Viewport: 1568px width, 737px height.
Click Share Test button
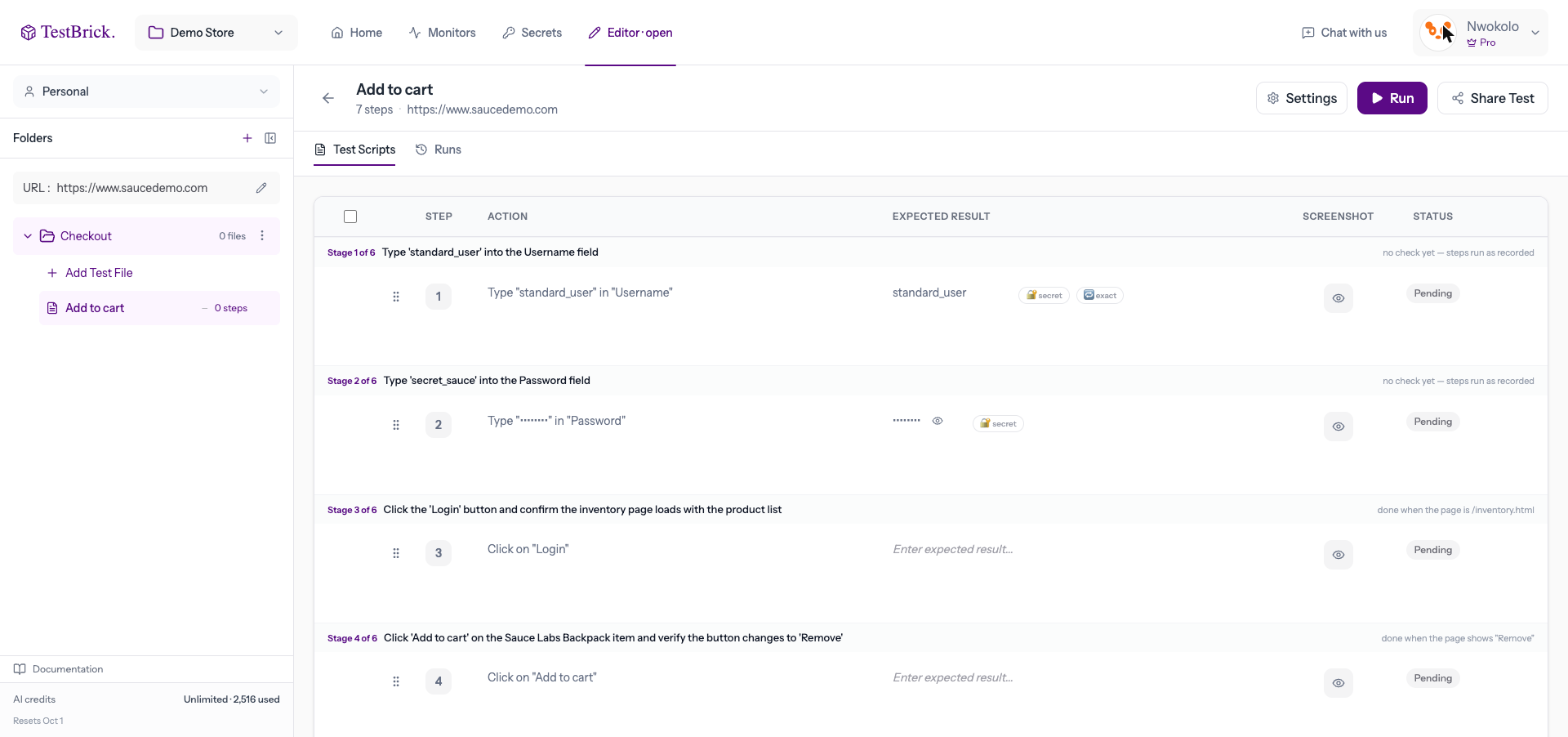(x=1492, y=98)
